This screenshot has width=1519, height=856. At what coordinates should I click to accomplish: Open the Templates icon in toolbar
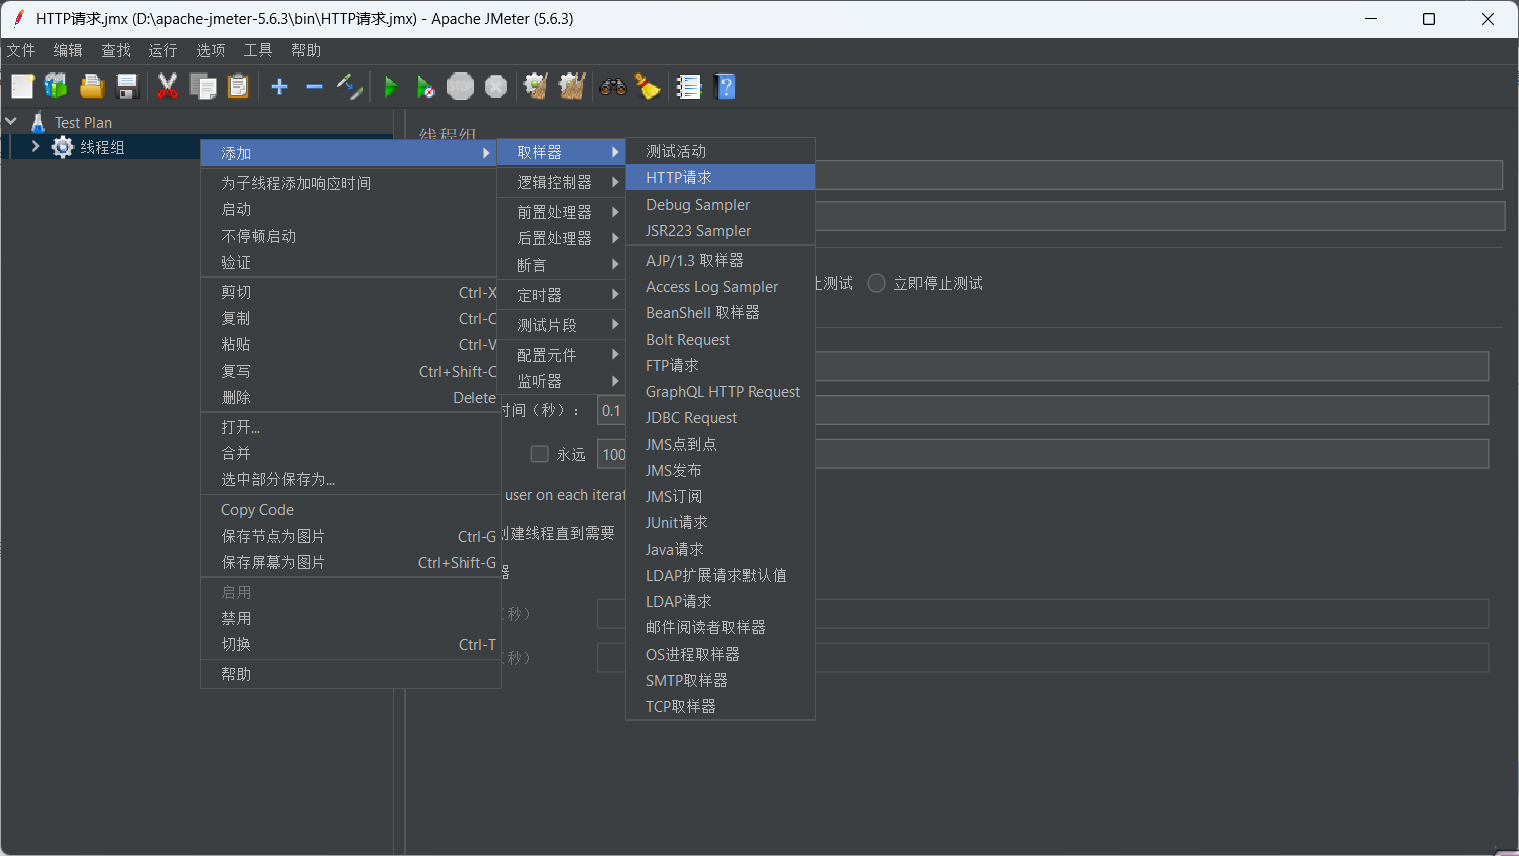click(x=56, y=87)
